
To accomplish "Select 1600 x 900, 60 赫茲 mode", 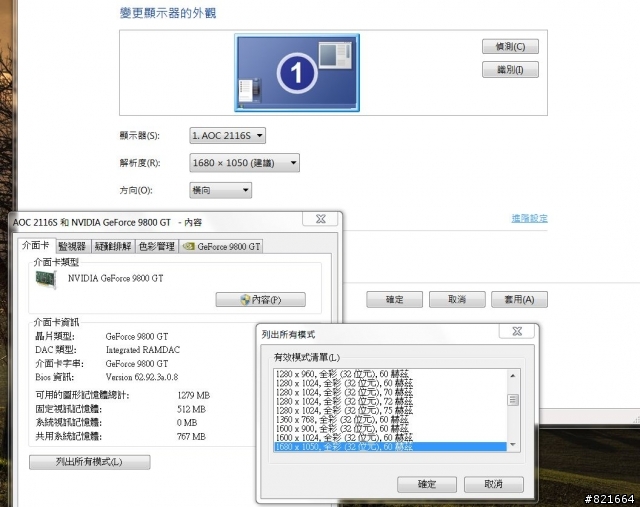I will 390,428.
